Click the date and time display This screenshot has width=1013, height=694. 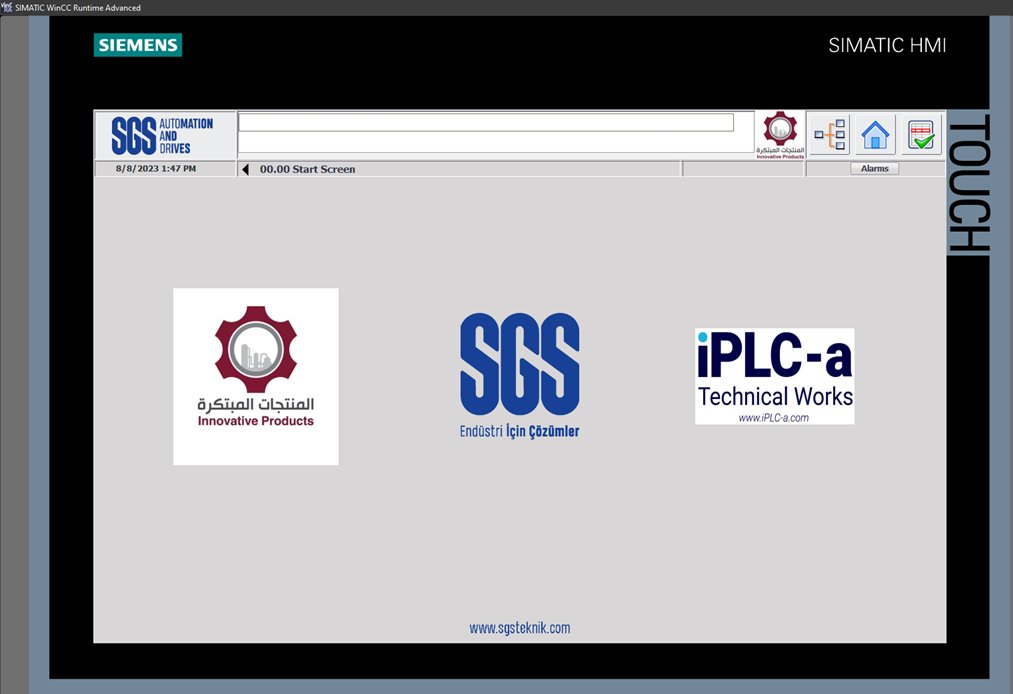click(156, 169)
